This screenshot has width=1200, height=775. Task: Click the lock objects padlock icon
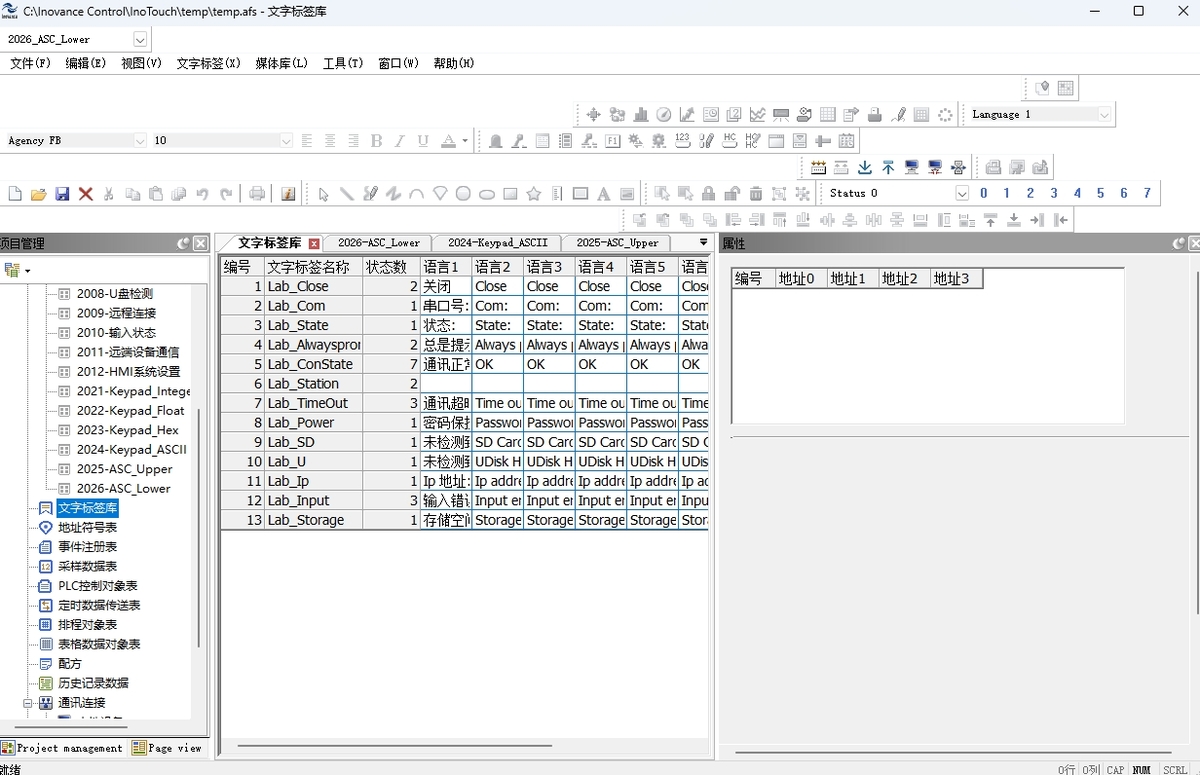[x=708, y=194]
